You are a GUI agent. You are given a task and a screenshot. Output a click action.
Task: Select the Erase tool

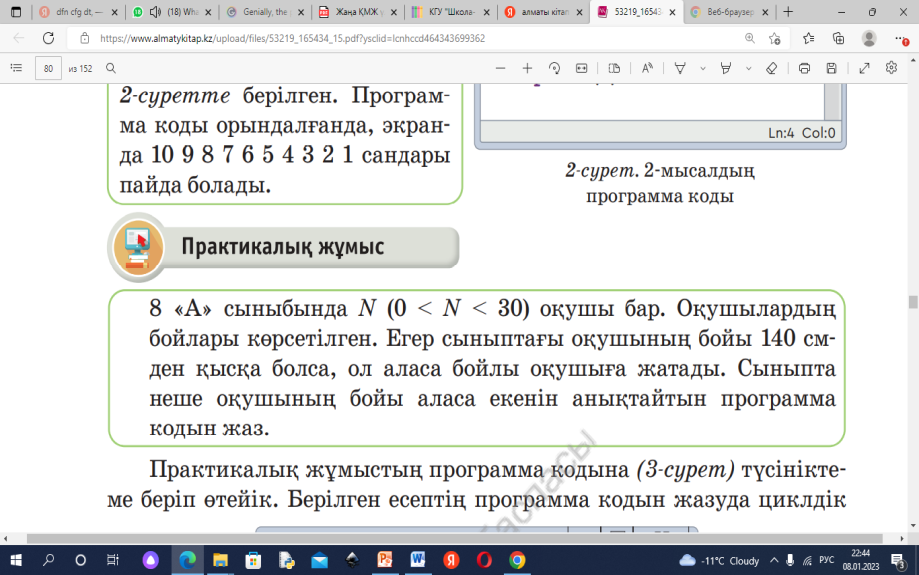coord(771,68)
